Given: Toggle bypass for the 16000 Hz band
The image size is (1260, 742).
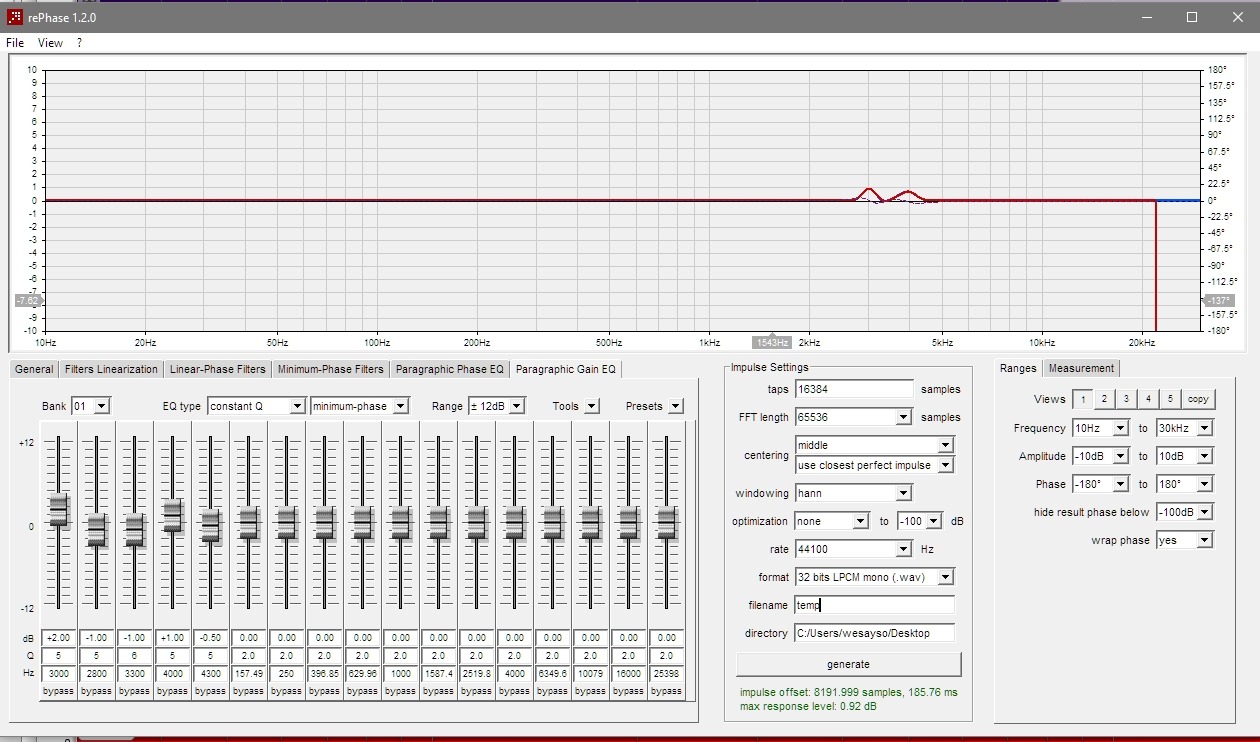Looking at the screenshot, I should 628,691.
